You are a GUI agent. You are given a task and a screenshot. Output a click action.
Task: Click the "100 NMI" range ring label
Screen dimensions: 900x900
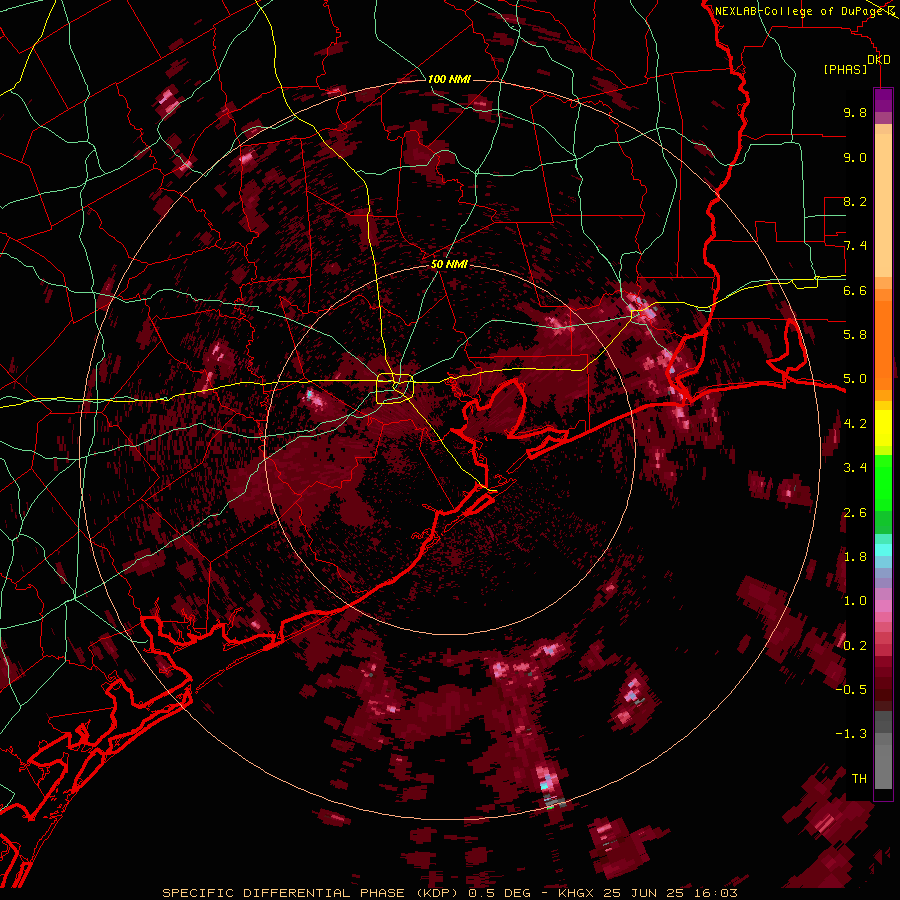coord(449,79)
